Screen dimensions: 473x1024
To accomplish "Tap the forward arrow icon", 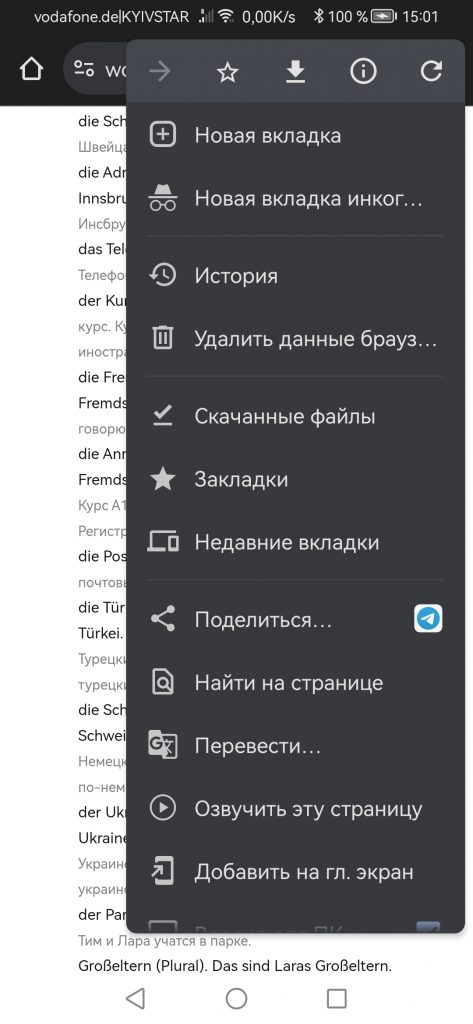I will 159,71.
